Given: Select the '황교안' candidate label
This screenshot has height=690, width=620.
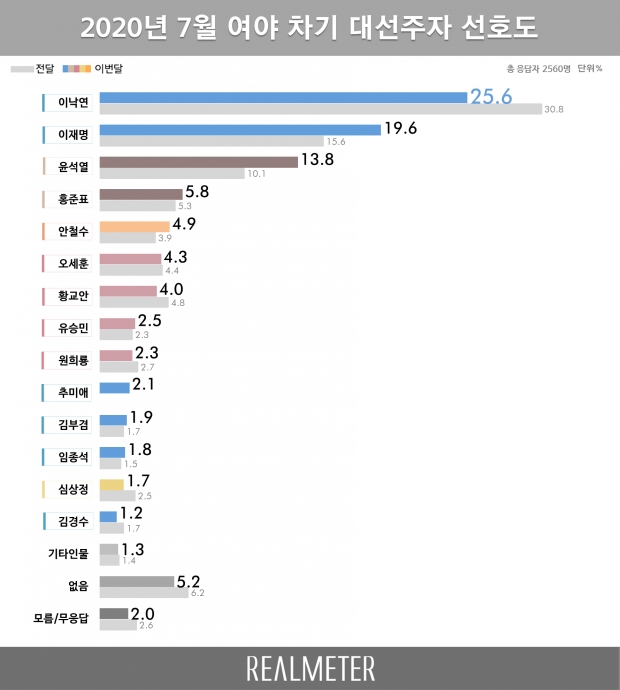Looking at the screenshot, I should [x=67, y=296].
